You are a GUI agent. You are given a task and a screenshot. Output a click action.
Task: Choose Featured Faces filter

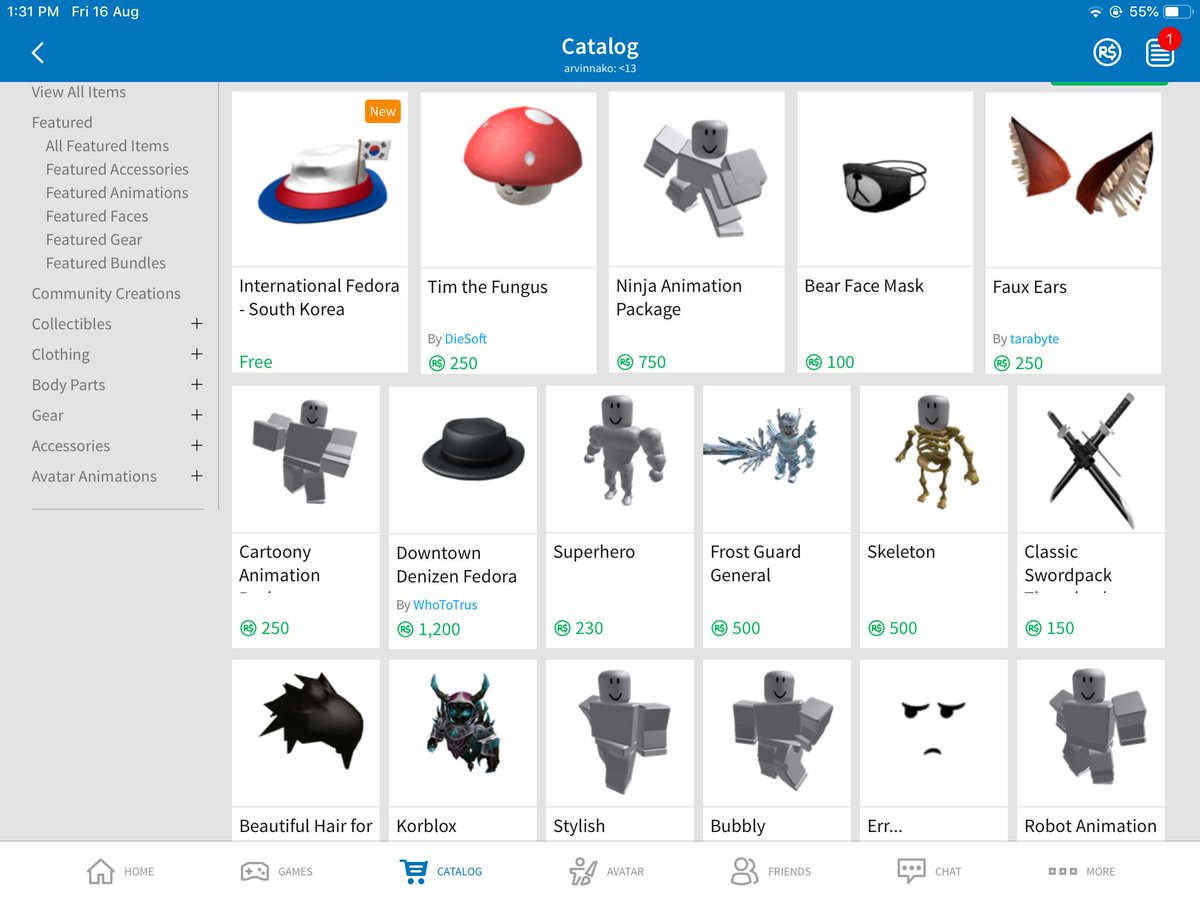(x=97, y=216)
